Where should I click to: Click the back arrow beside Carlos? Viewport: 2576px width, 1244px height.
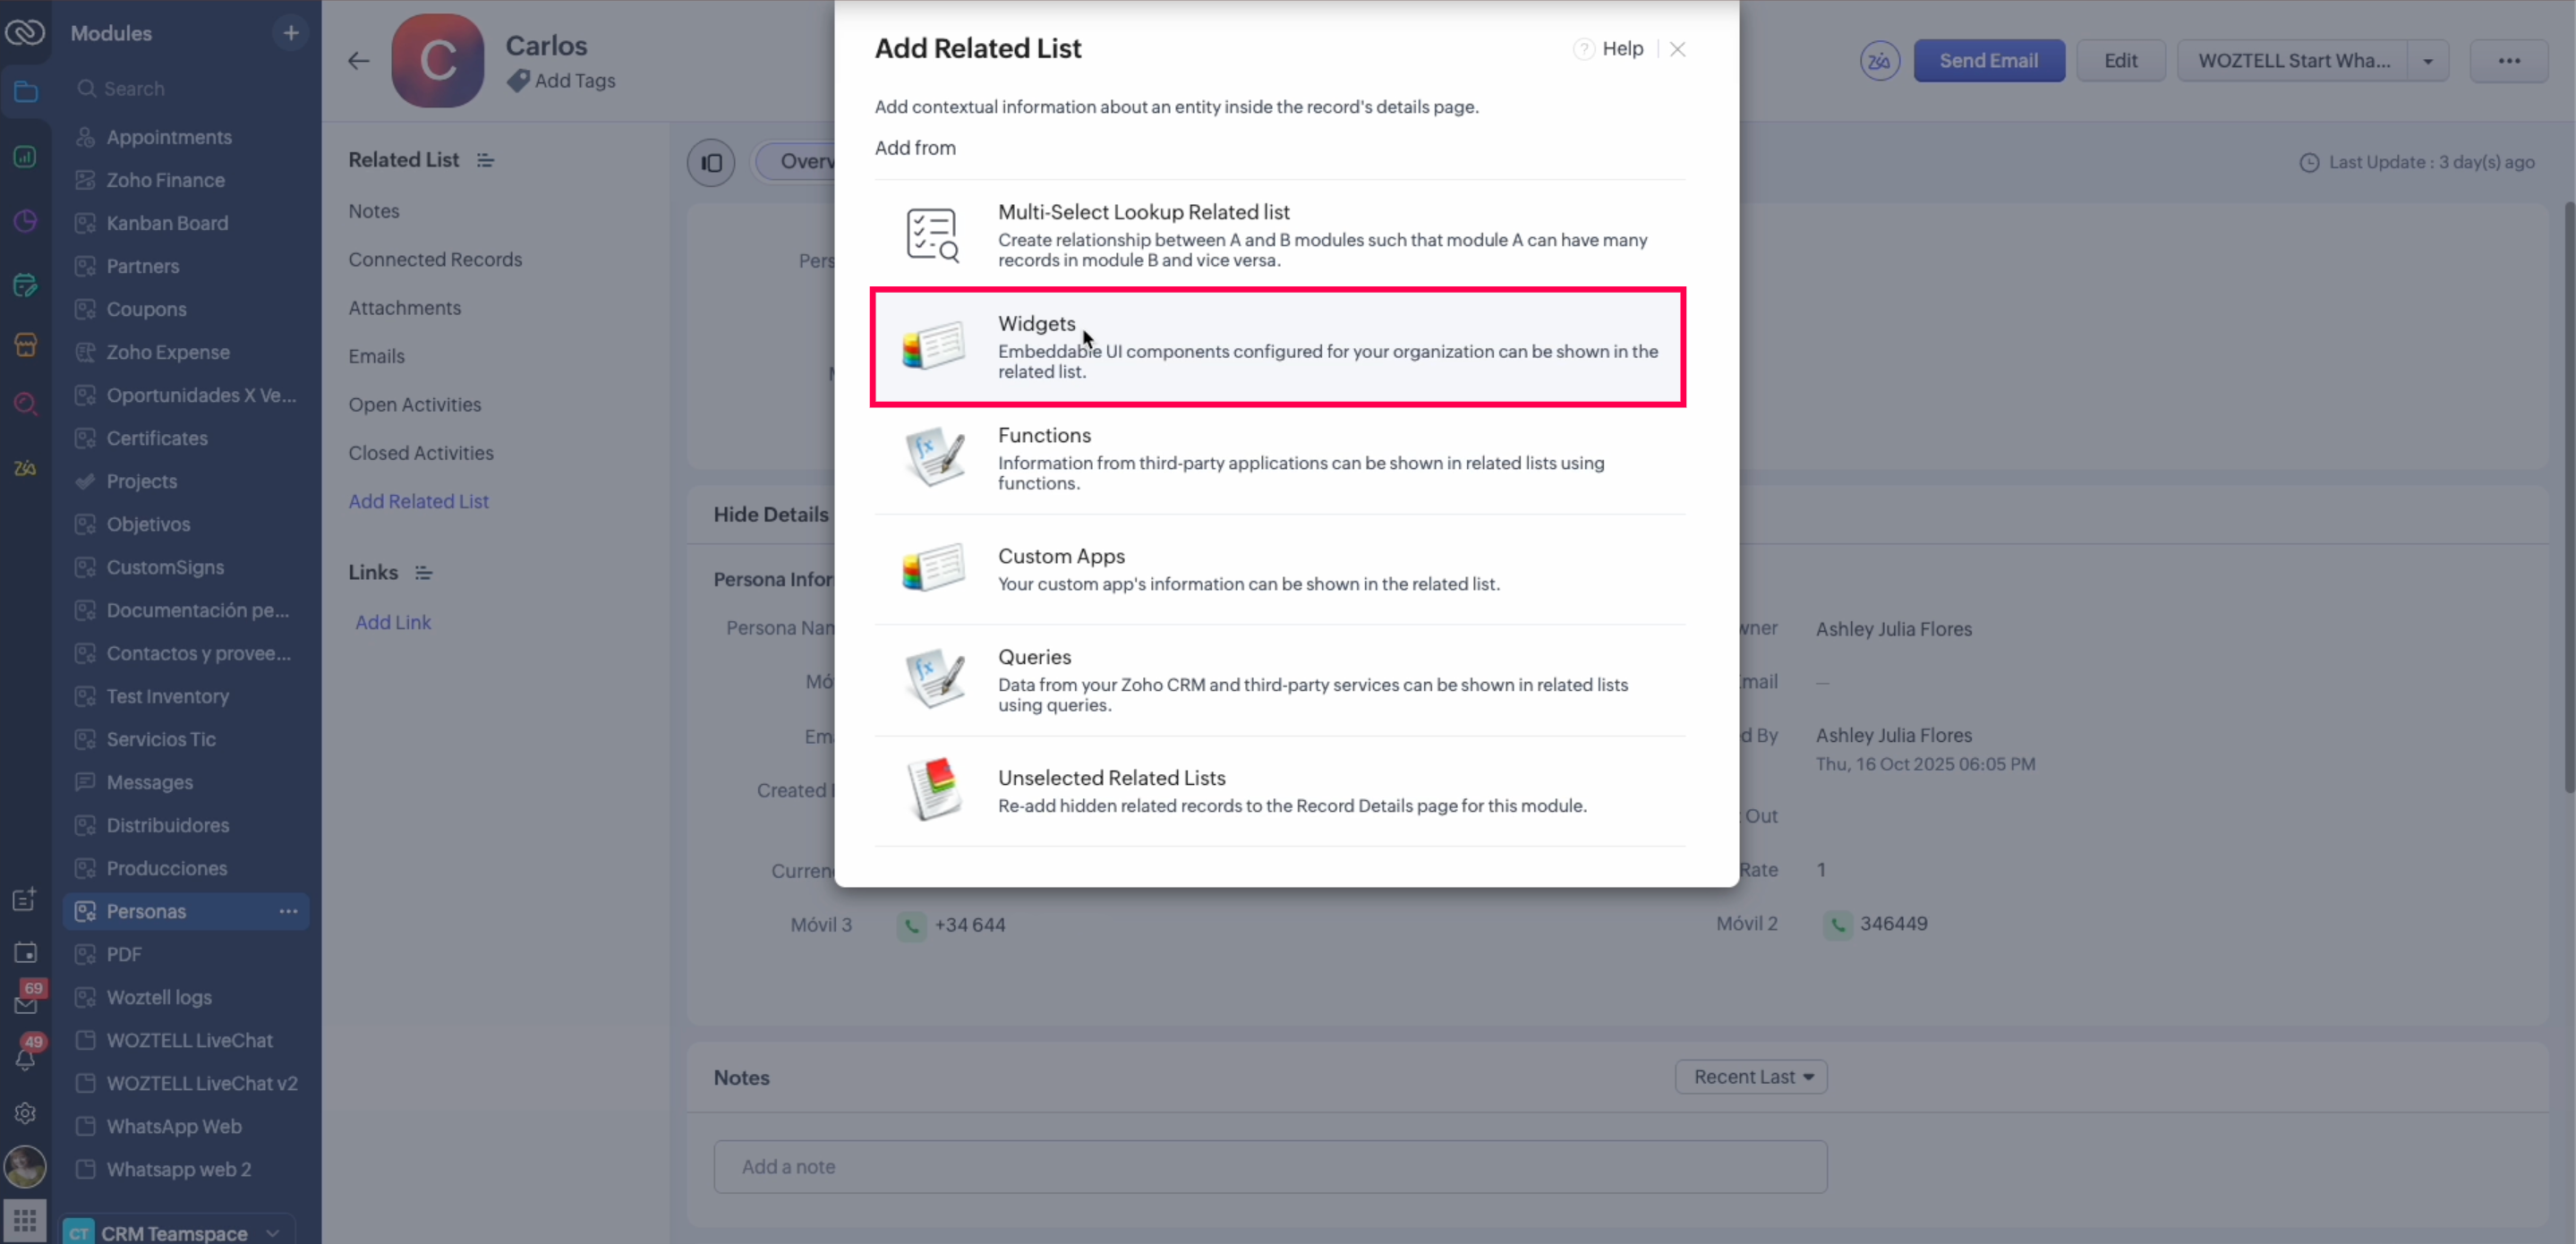click(359, 61)
